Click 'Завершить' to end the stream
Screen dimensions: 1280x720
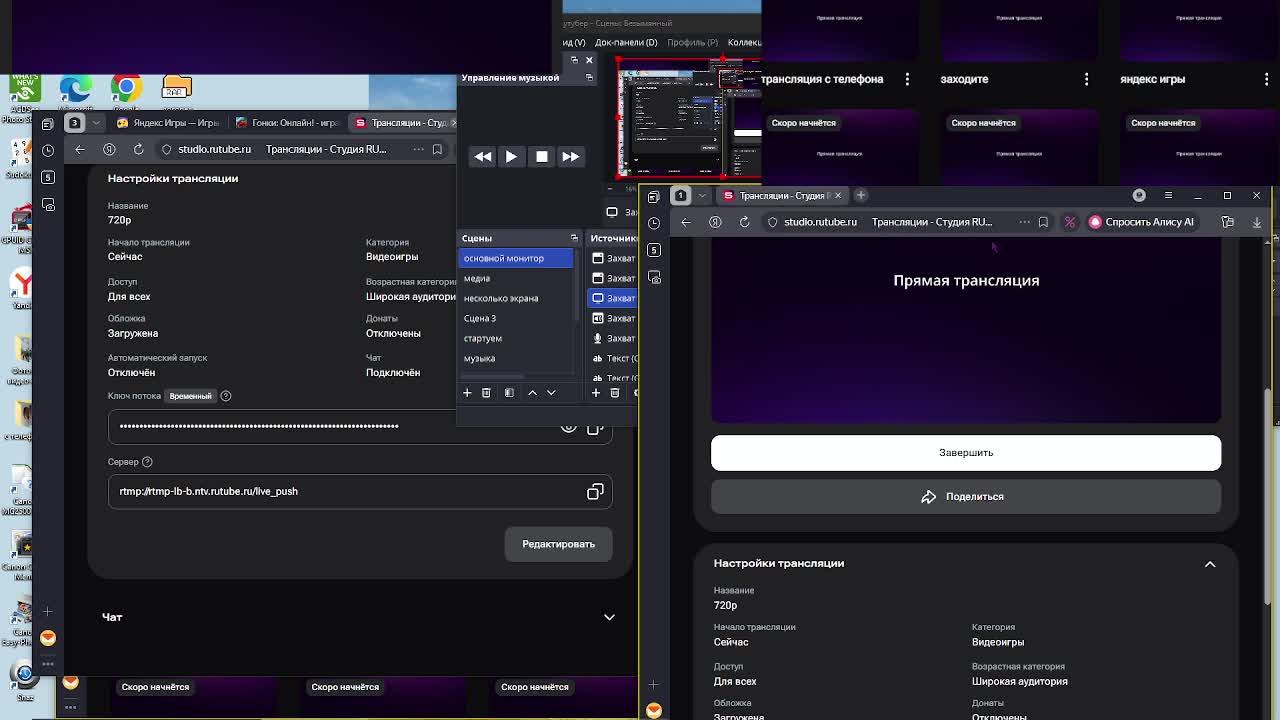point(966,453)
